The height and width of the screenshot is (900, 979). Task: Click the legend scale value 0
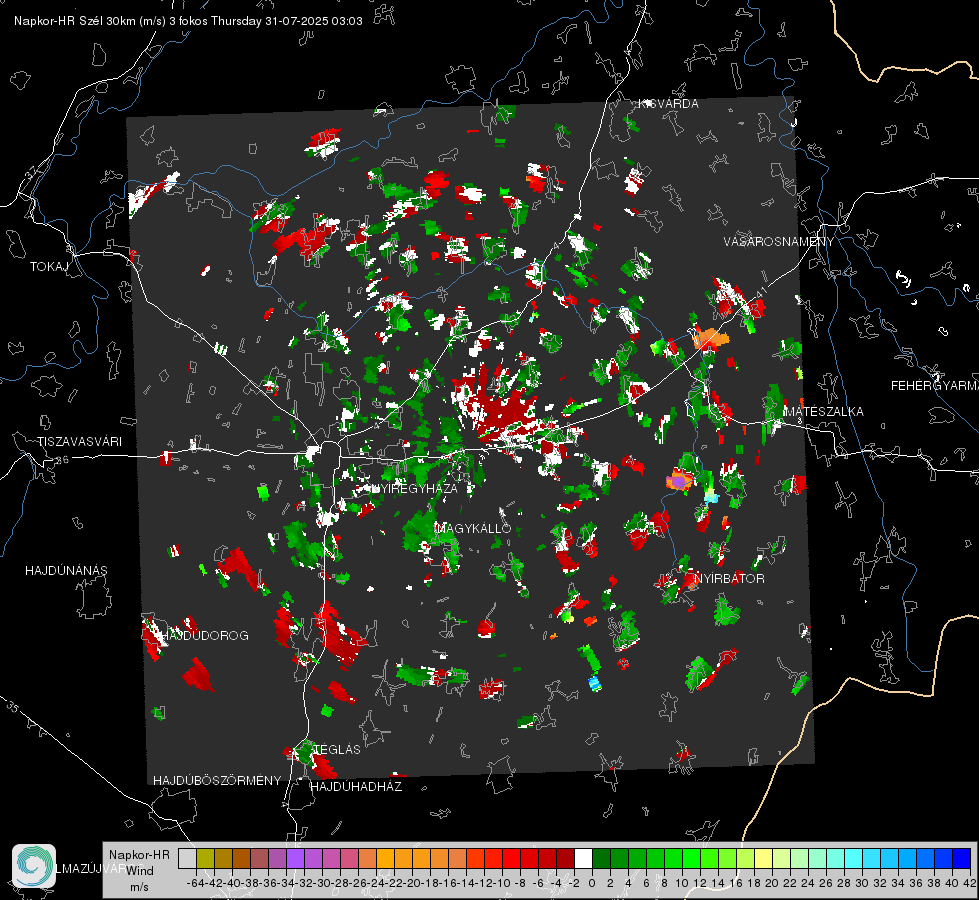(592, 883)
